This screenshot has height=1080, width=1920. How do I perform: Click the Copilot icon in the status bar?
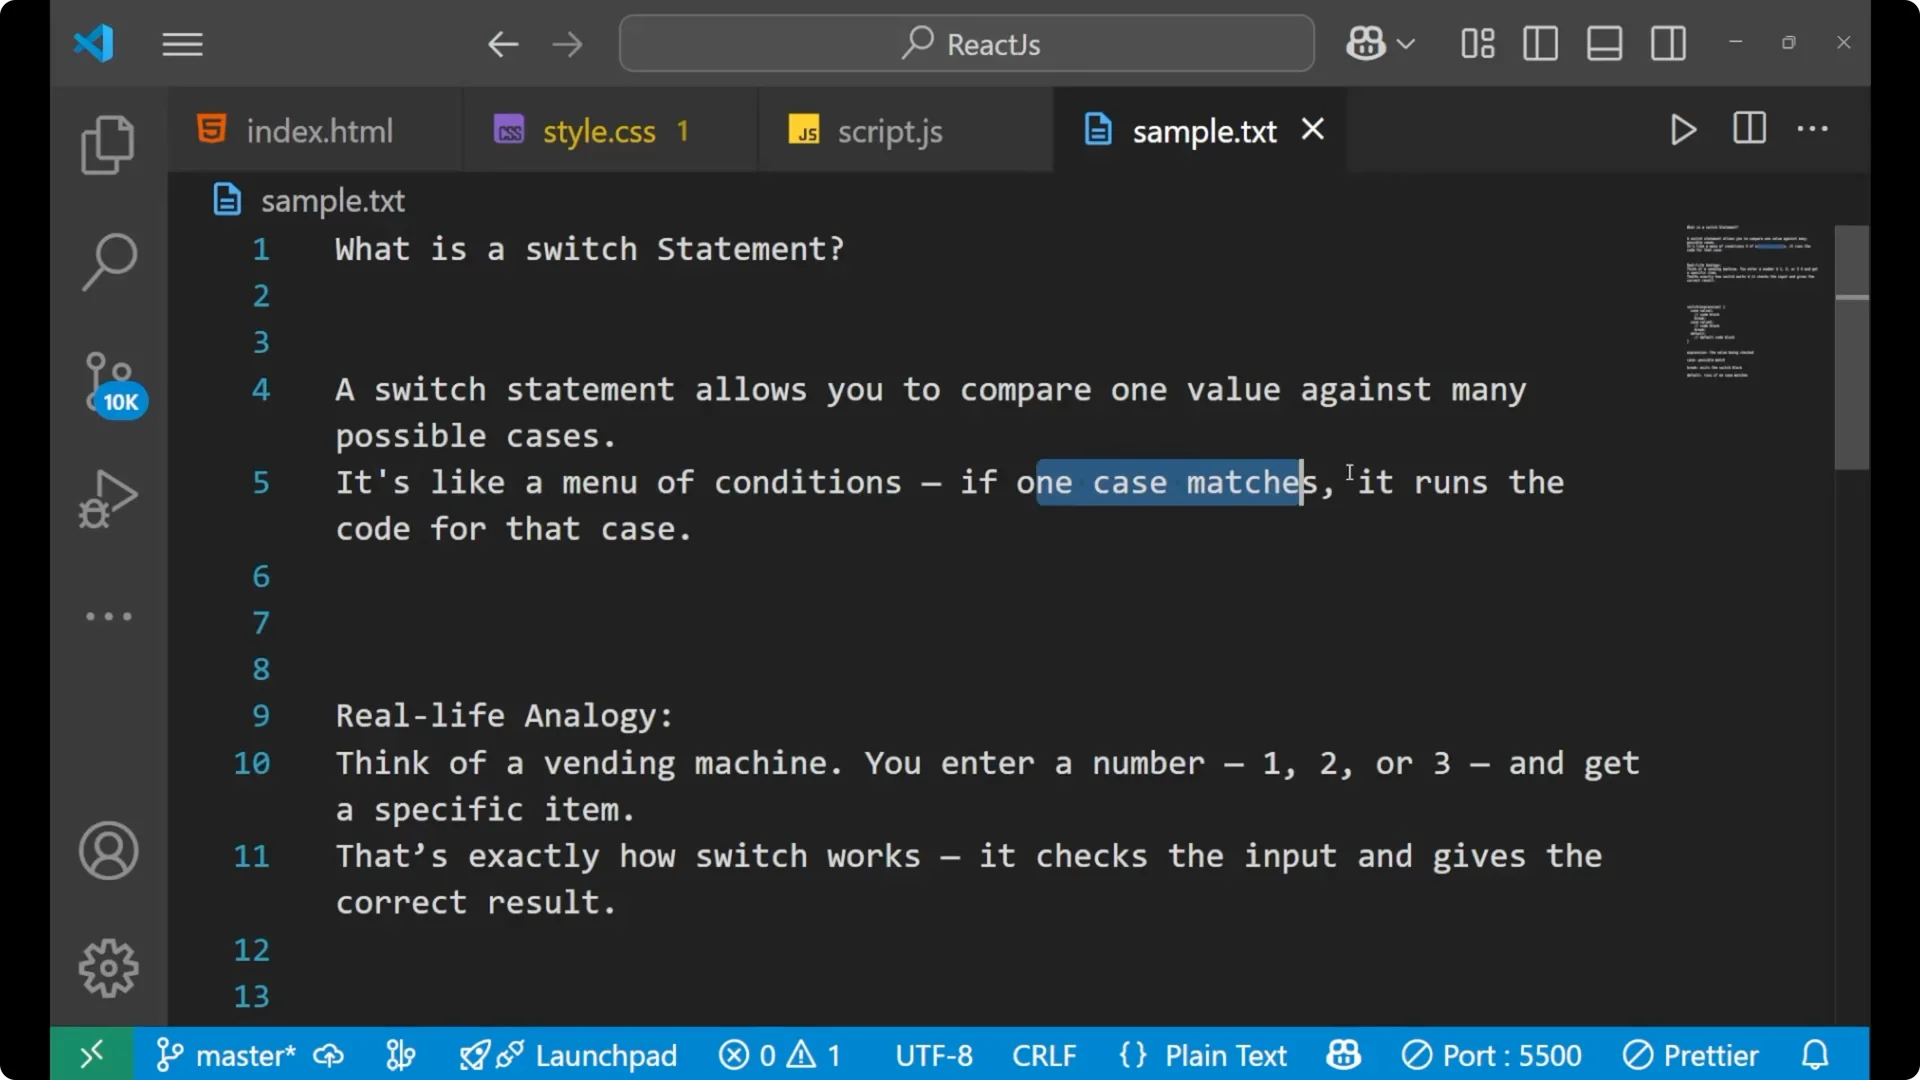pyautogui.click(x=1342, y=1054)
